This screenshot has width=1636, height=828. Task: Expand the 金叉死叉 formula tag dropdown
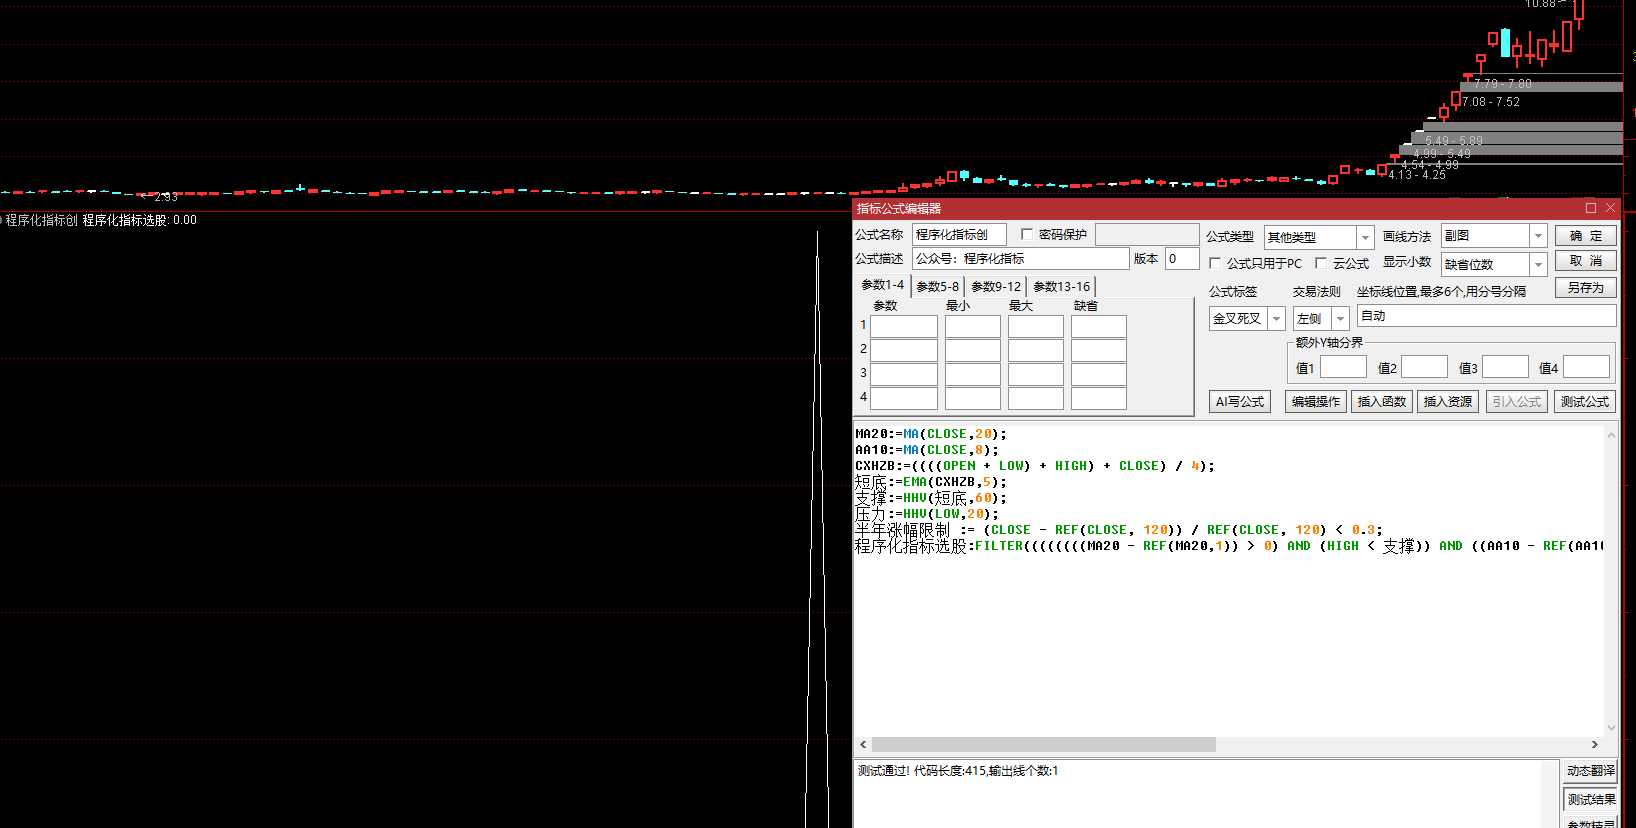(1276, 319)
